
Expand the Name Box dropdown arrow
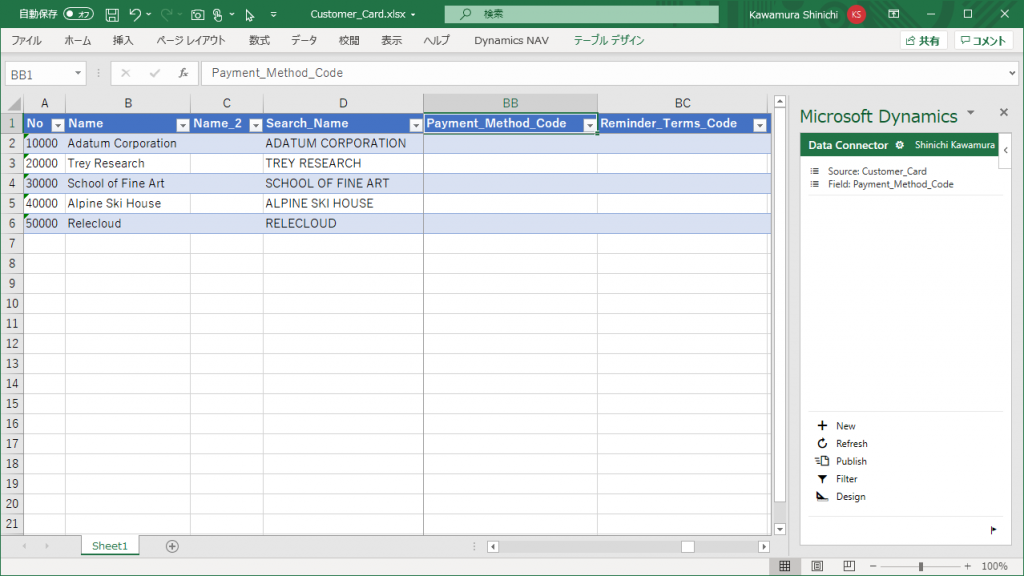pos(78,73)
